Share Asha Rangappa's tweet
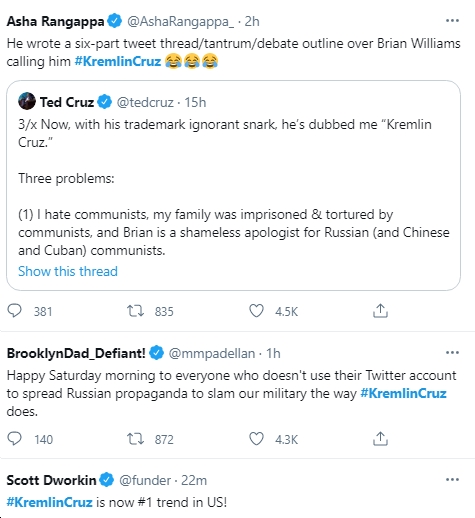 tap(380, 311)
